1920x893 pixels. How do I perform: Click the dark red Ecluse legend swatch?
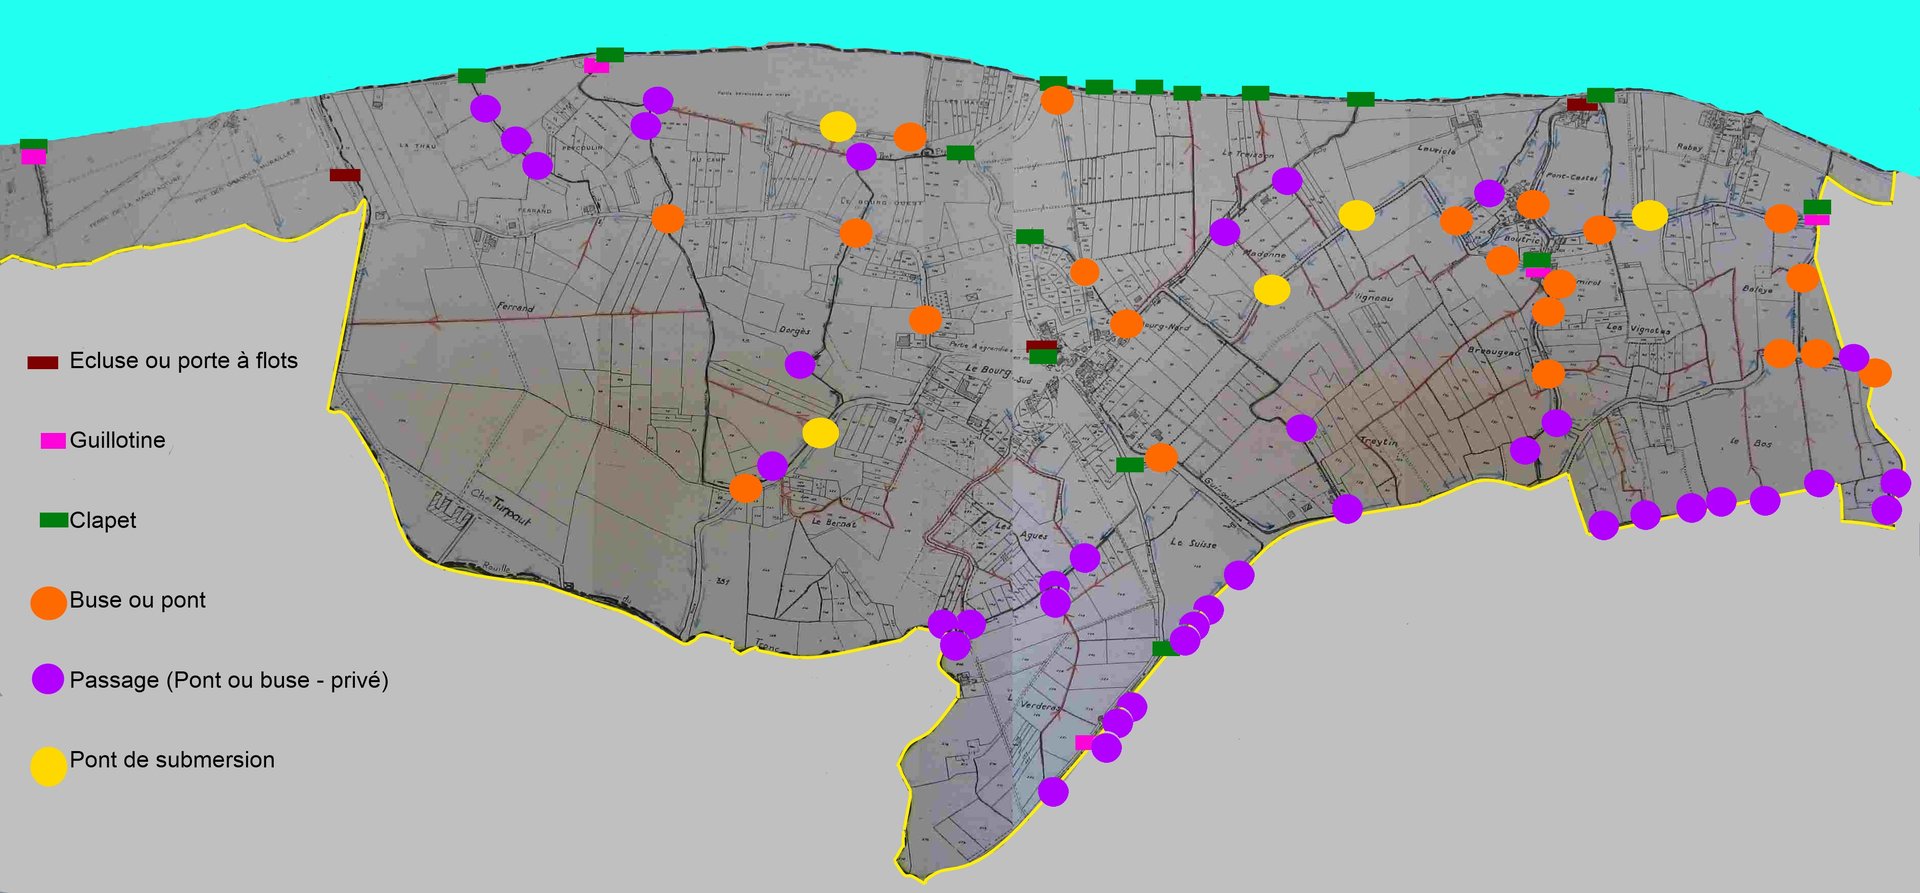point(42,362)
